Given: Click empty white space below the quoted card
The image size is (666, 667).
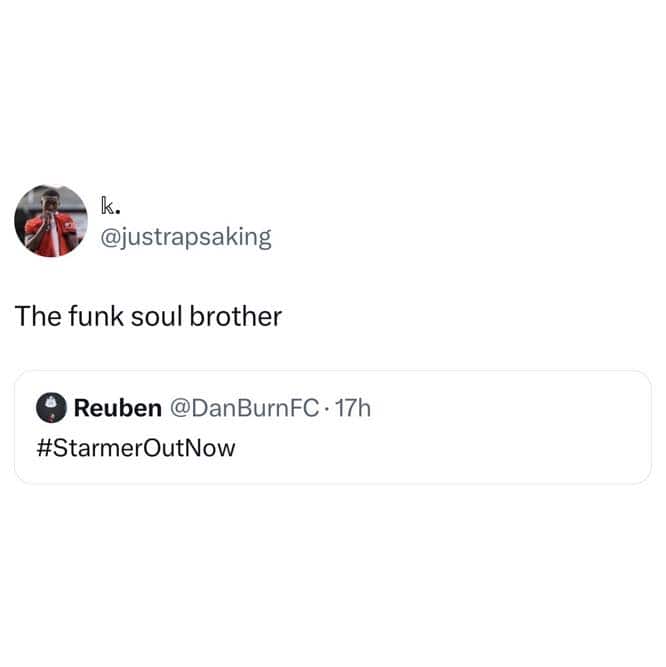Looking at the screenshot, I should (333, 574).
